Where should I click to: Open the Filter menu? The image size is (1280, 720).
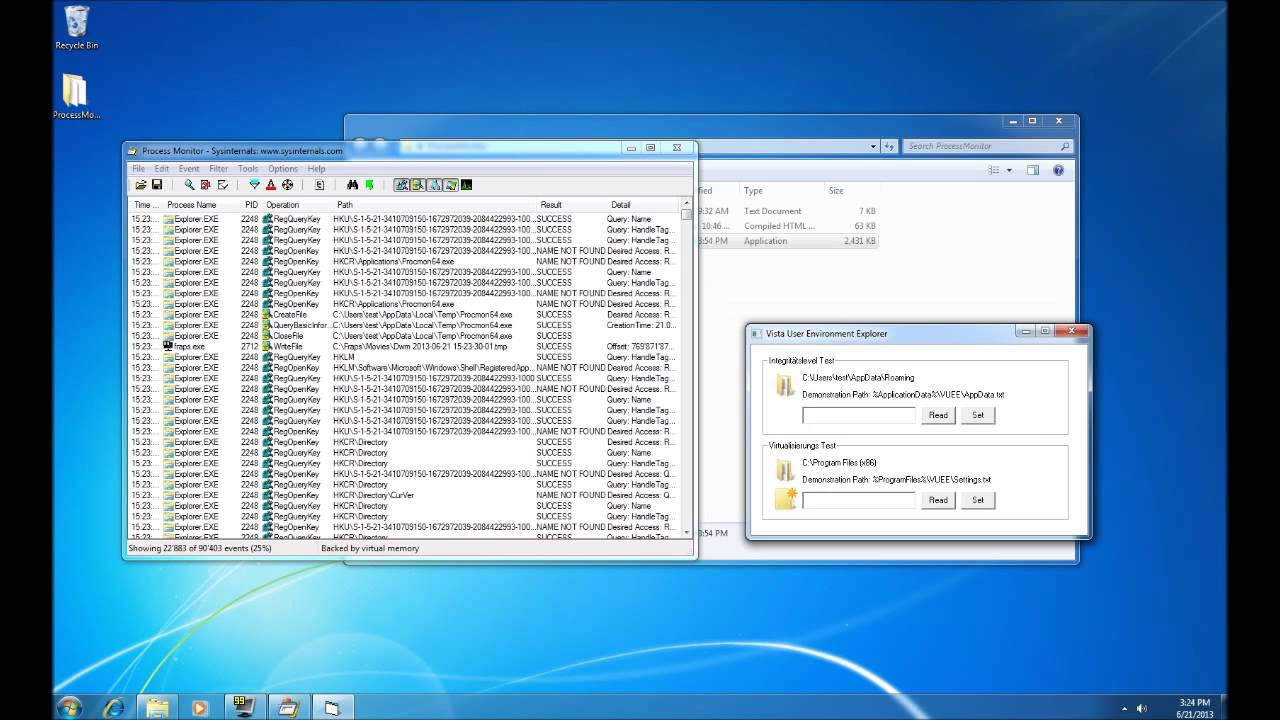point(218,169)
